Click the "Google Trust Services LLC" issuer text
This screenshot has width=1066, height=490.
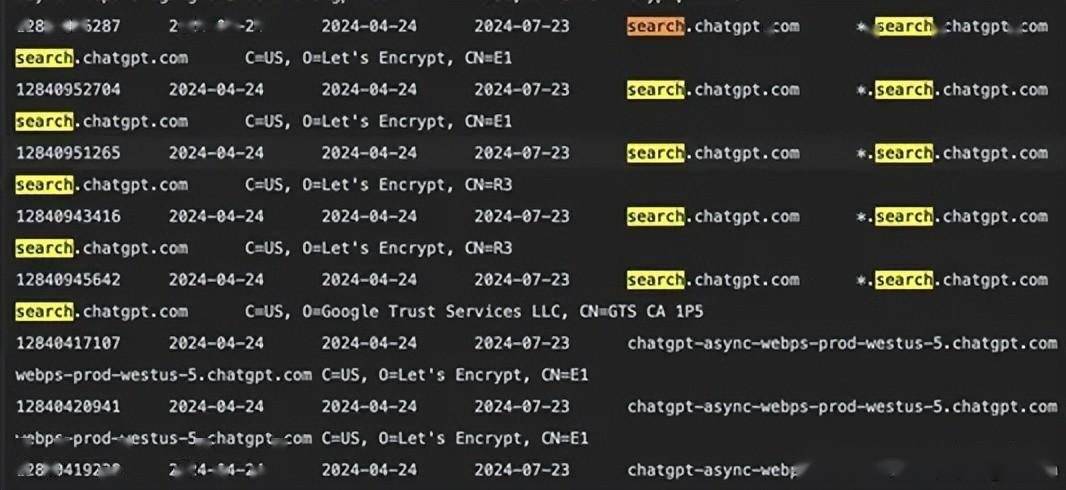point(445,312)
